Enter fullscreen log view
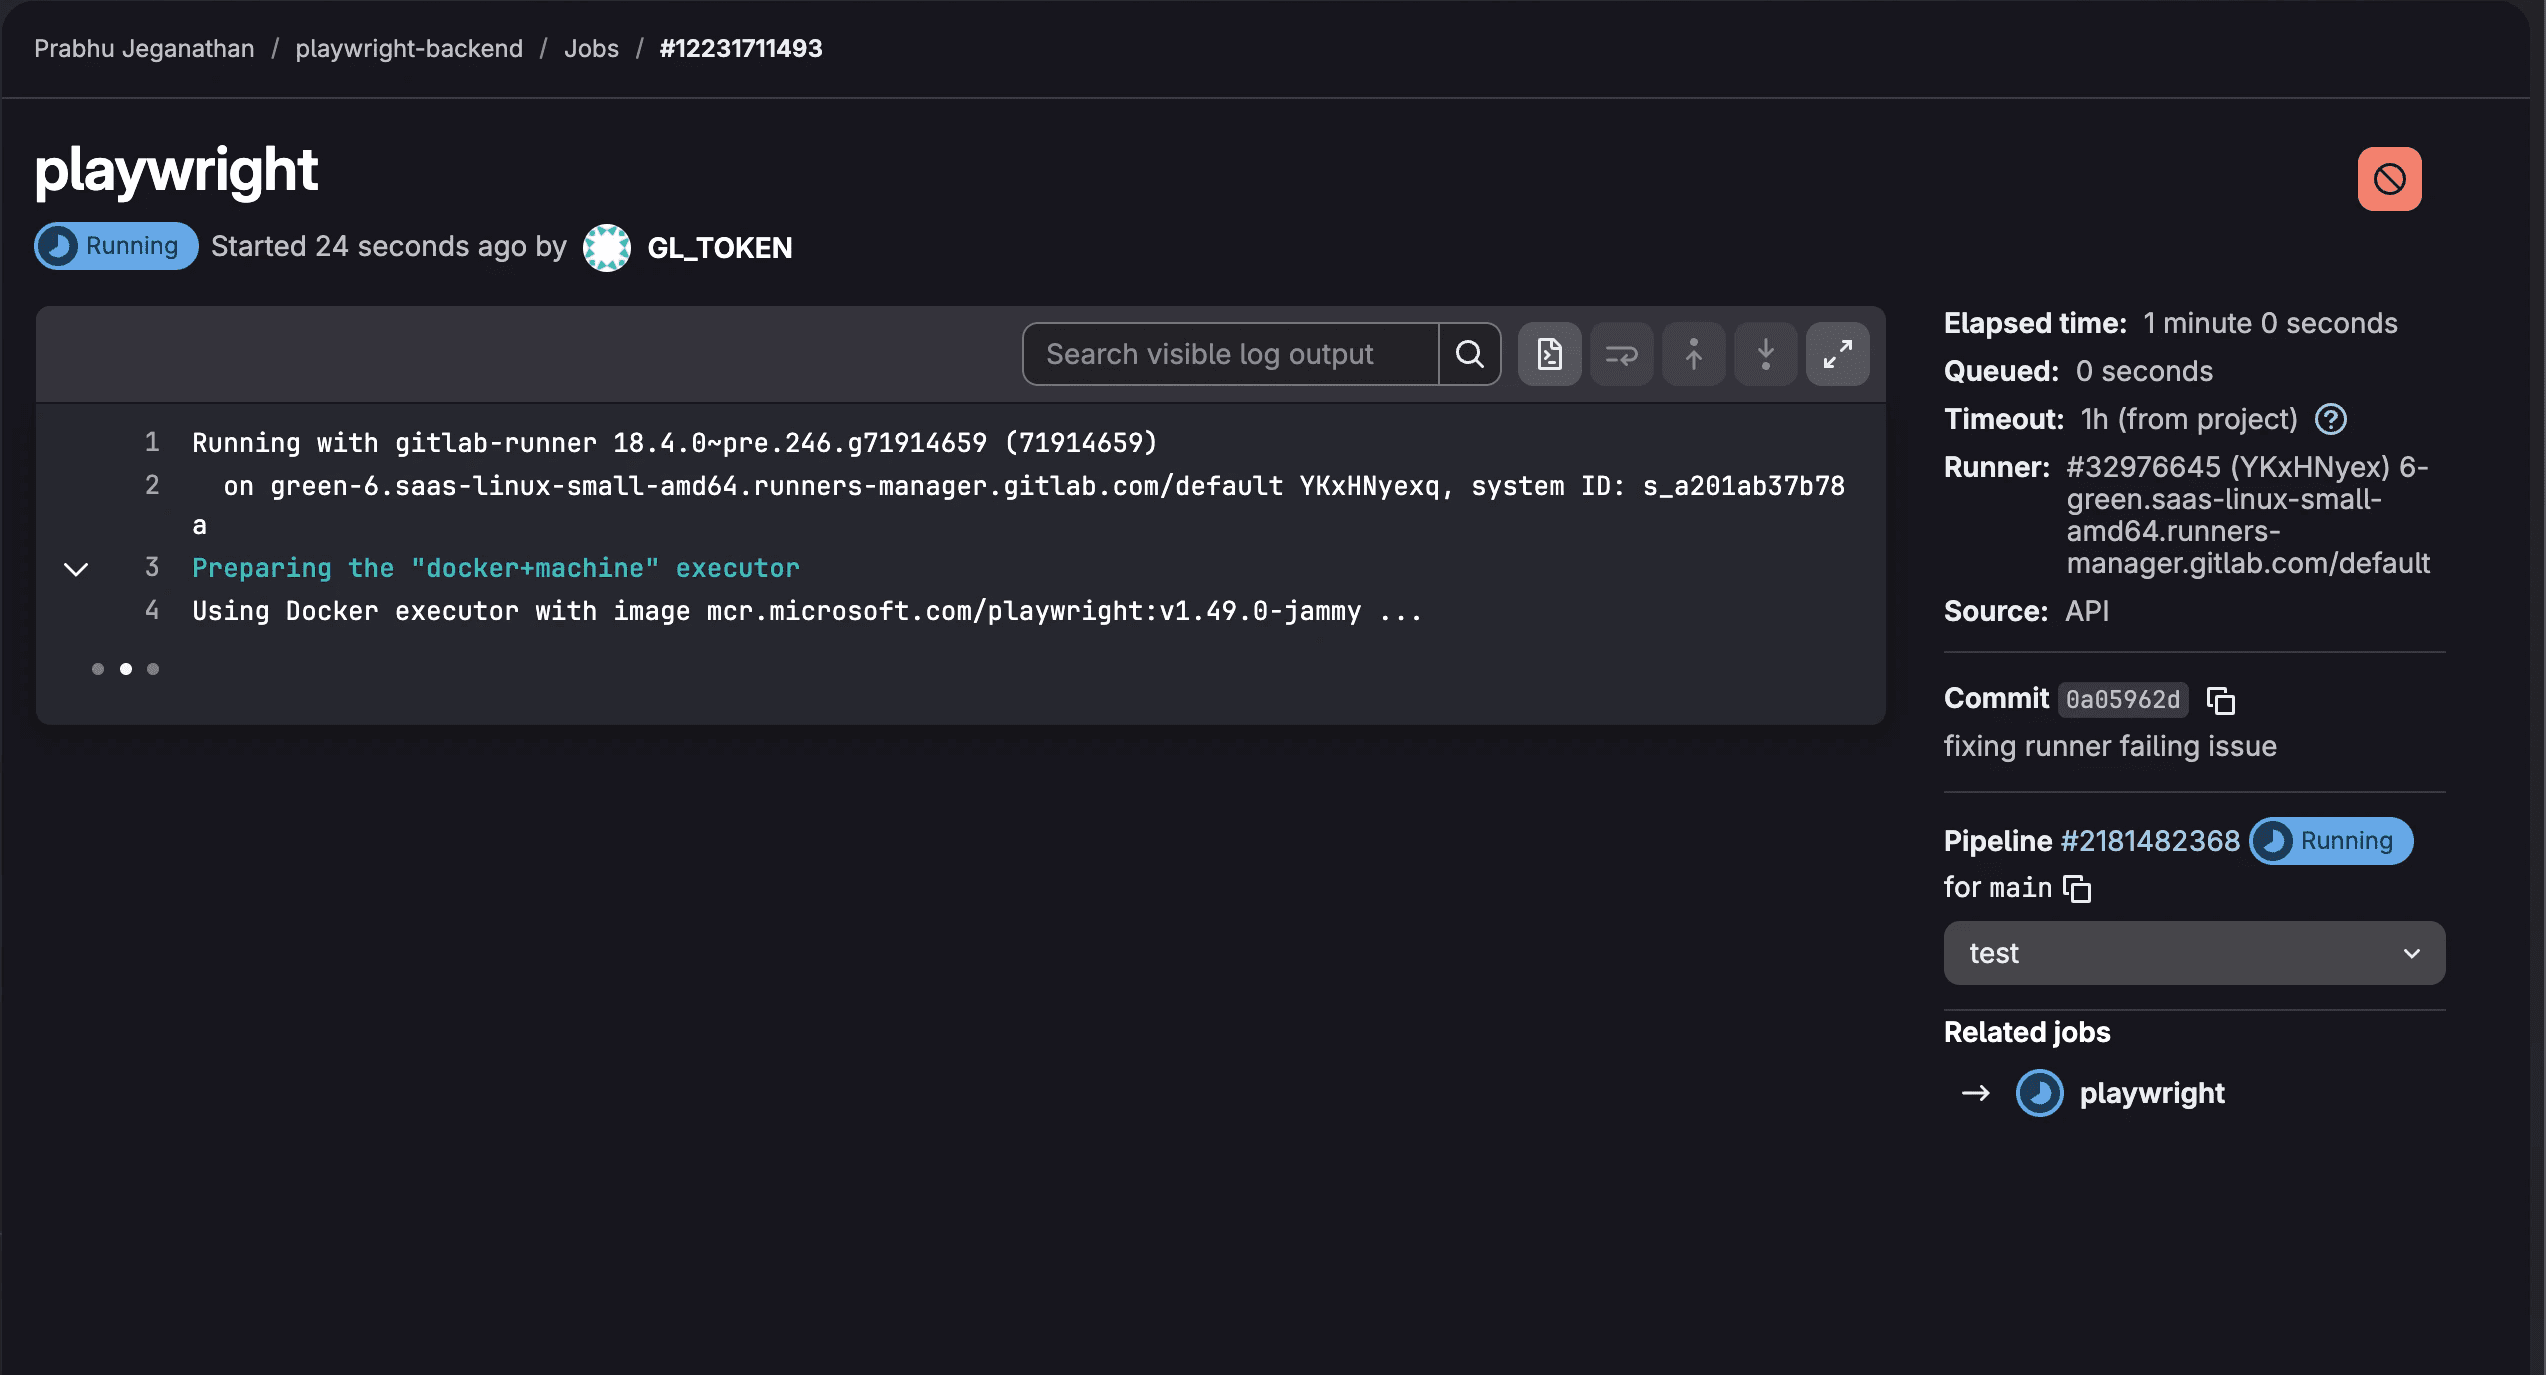 1837,354
